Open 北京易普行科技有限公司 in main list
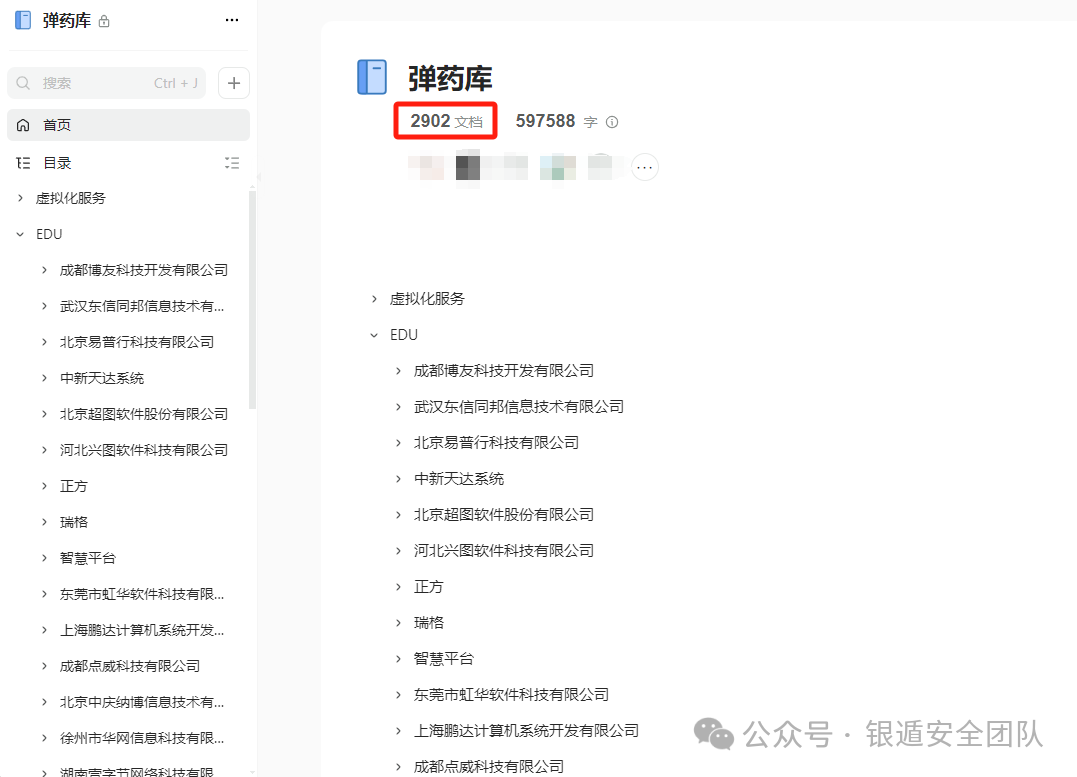Image resolution: width=1077 pixels, height=777 pixels. (496, 443)
